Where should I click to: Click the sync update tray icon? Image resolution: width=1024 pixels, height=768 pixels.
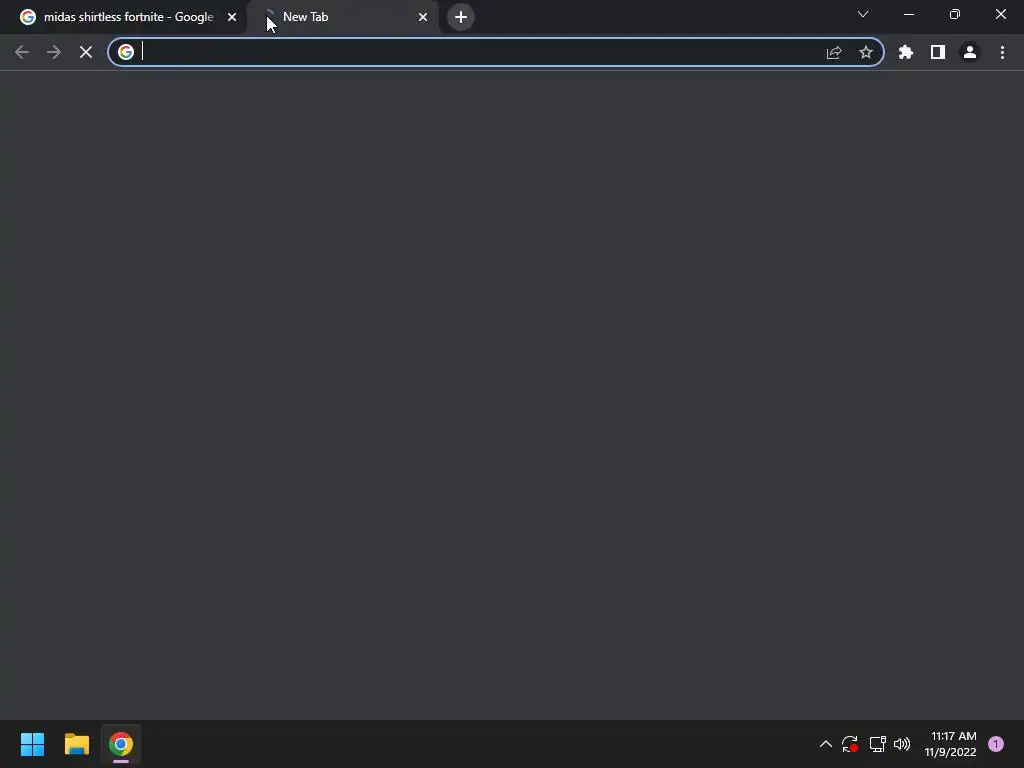click(x=850, y=744)
